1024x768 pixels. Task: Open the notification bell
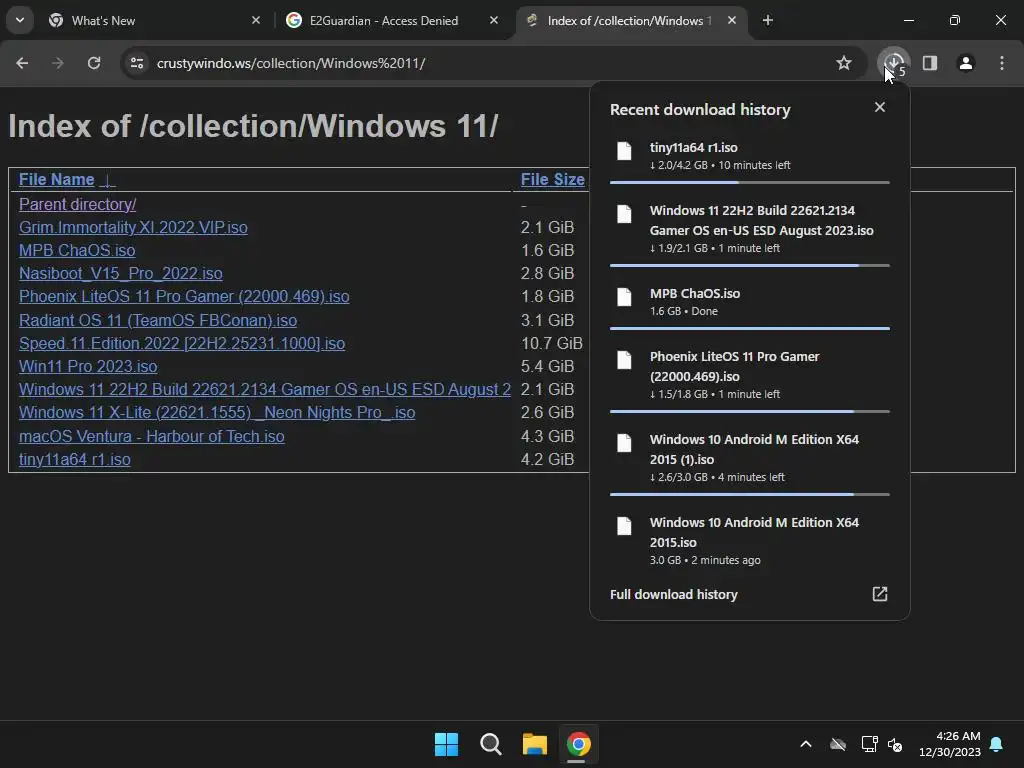996,744
